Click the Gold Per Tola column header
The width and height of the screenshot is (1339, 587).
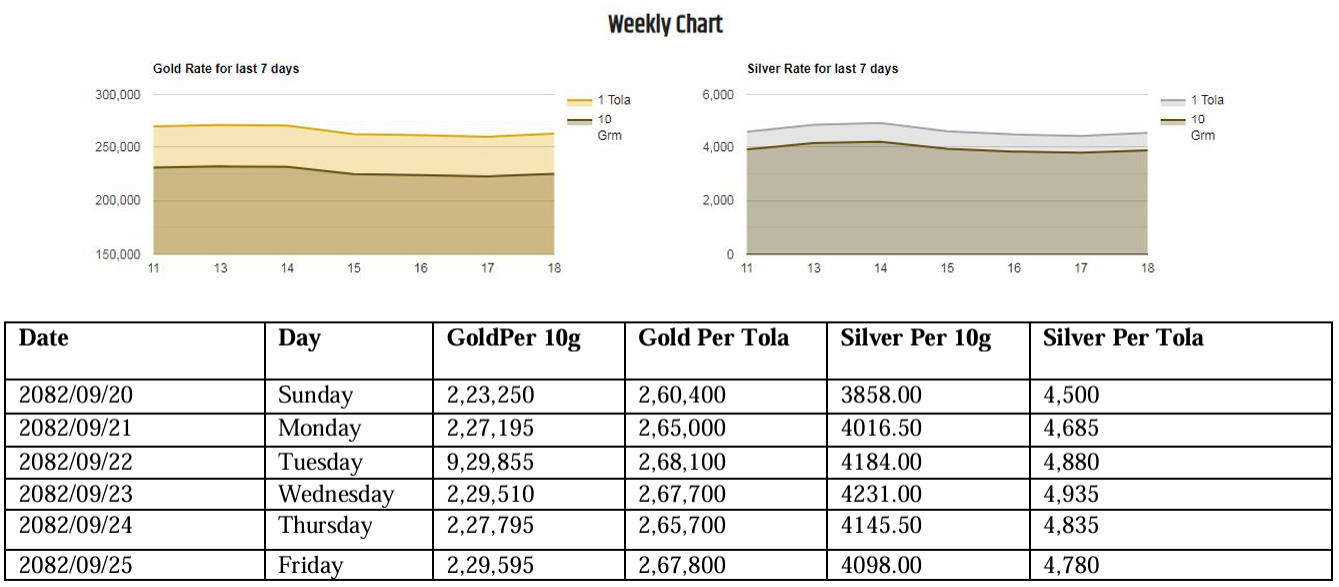pos(713,338)
